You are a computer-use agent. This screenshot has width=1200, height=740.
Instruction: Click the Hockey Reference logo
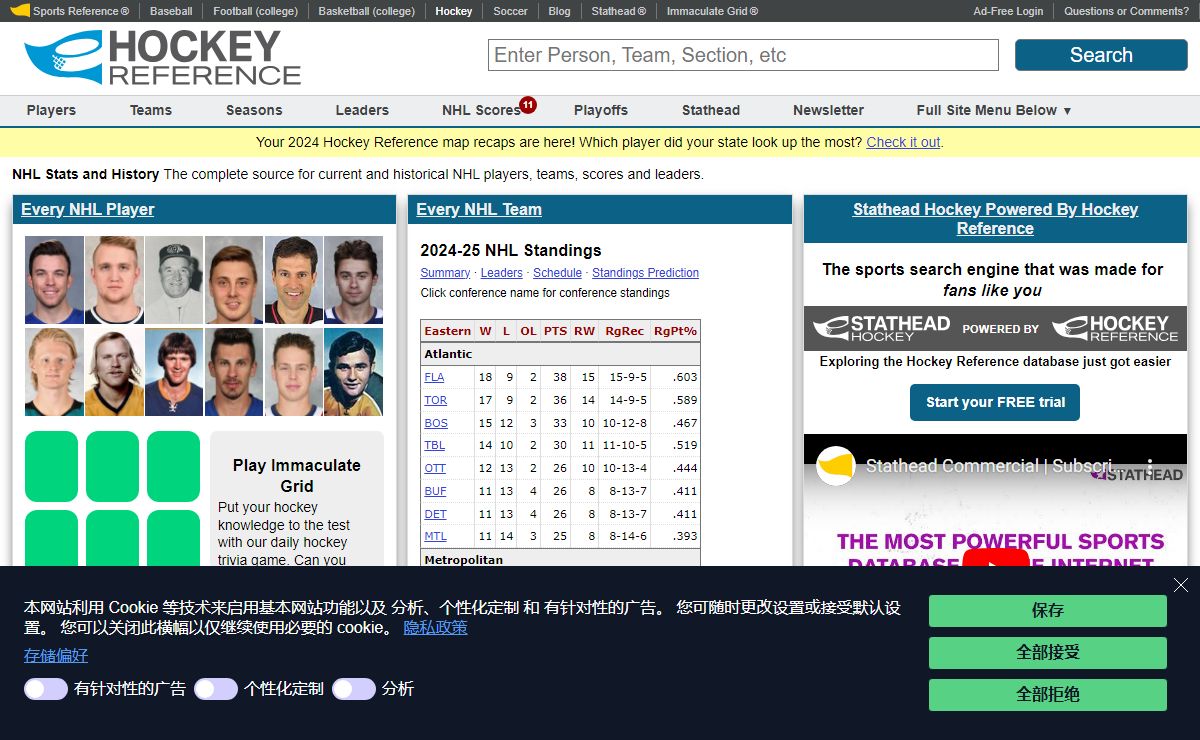(x=163, y=58)
